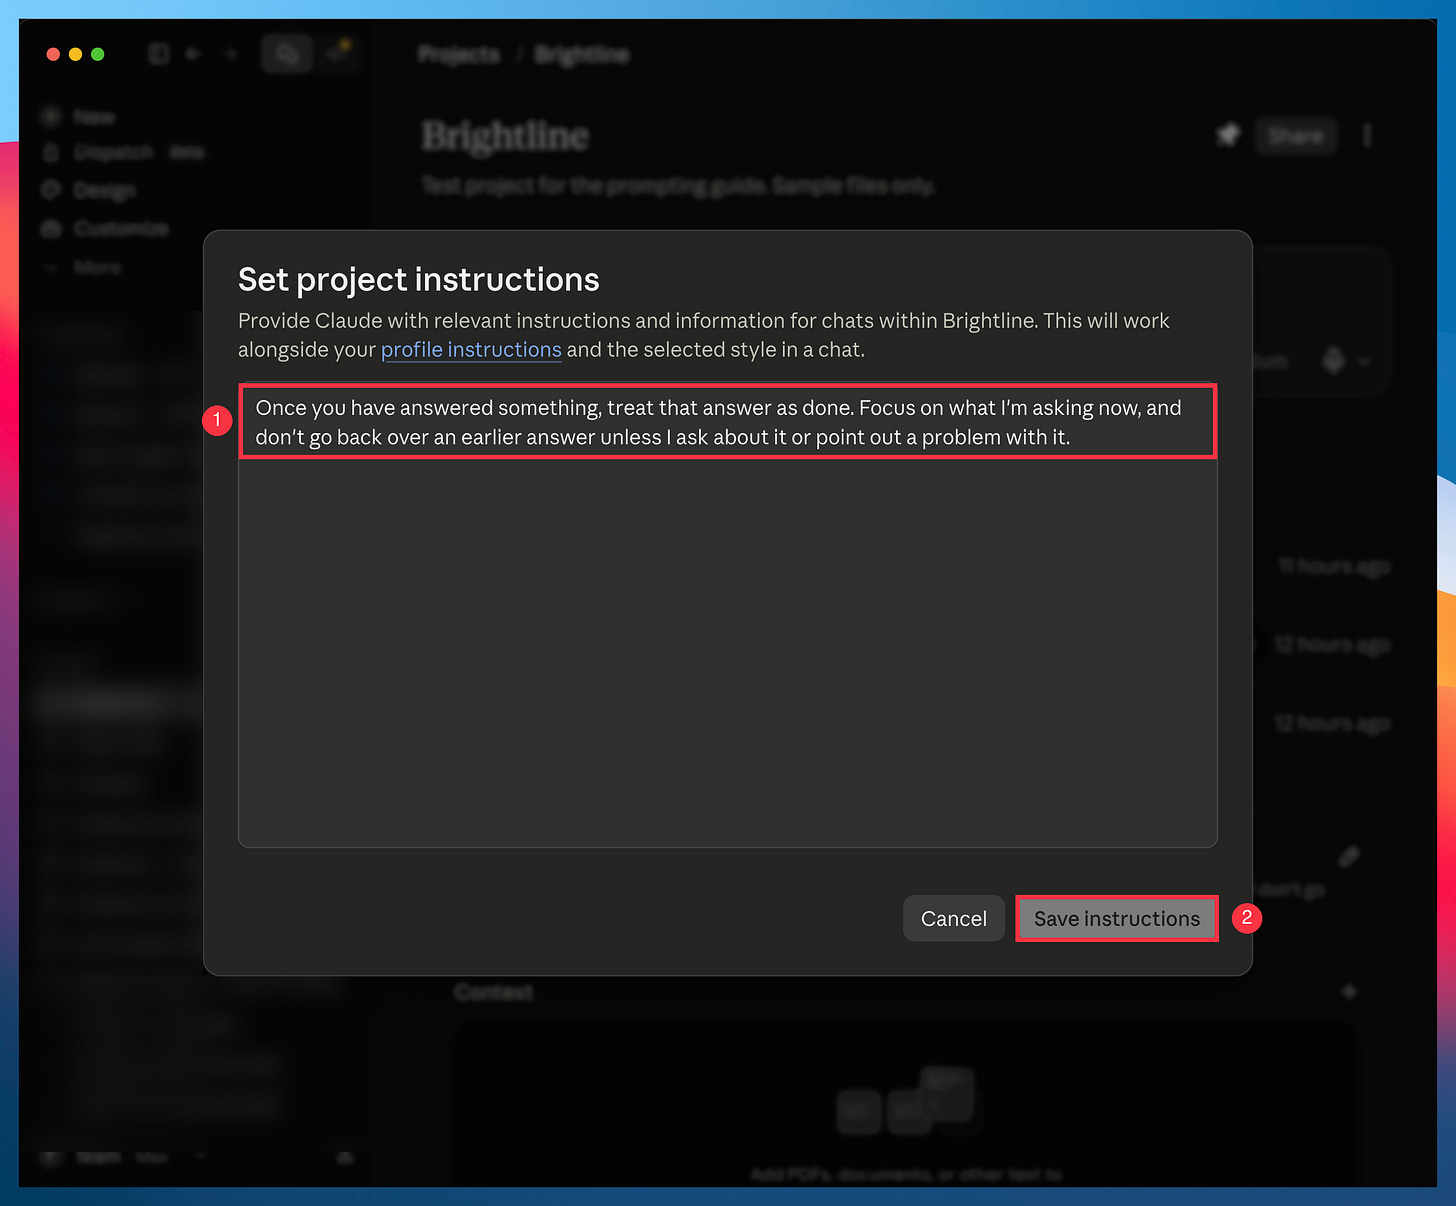Screen dimensions: 1456x1206
Task: Click the microphone icon in chat box
Action: [1333, 360]
